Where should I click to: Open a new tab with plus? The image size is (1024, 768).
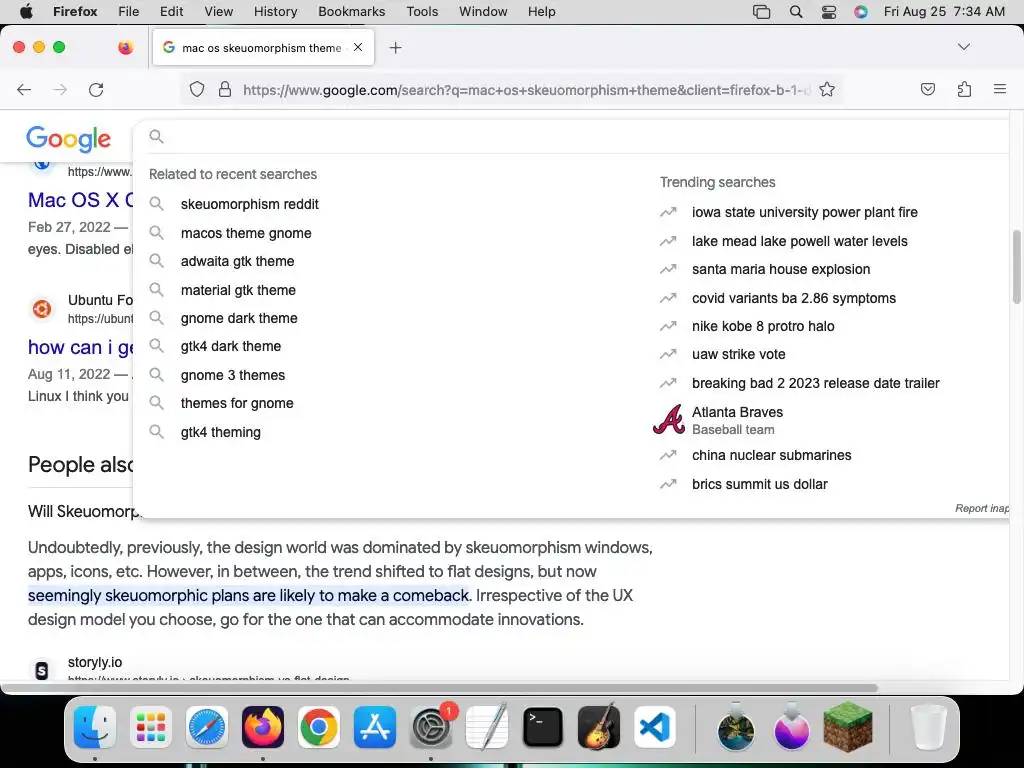395,48
